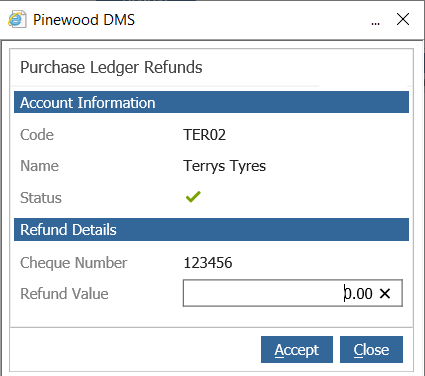Click the Internet Explorer page icon

[17, 19]
